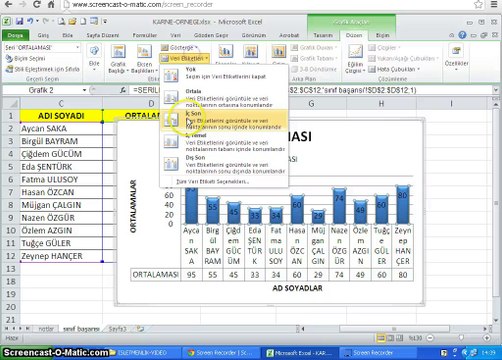Switch to Normal view in status bar
This screenshot has width=502, height=360.
381,338
